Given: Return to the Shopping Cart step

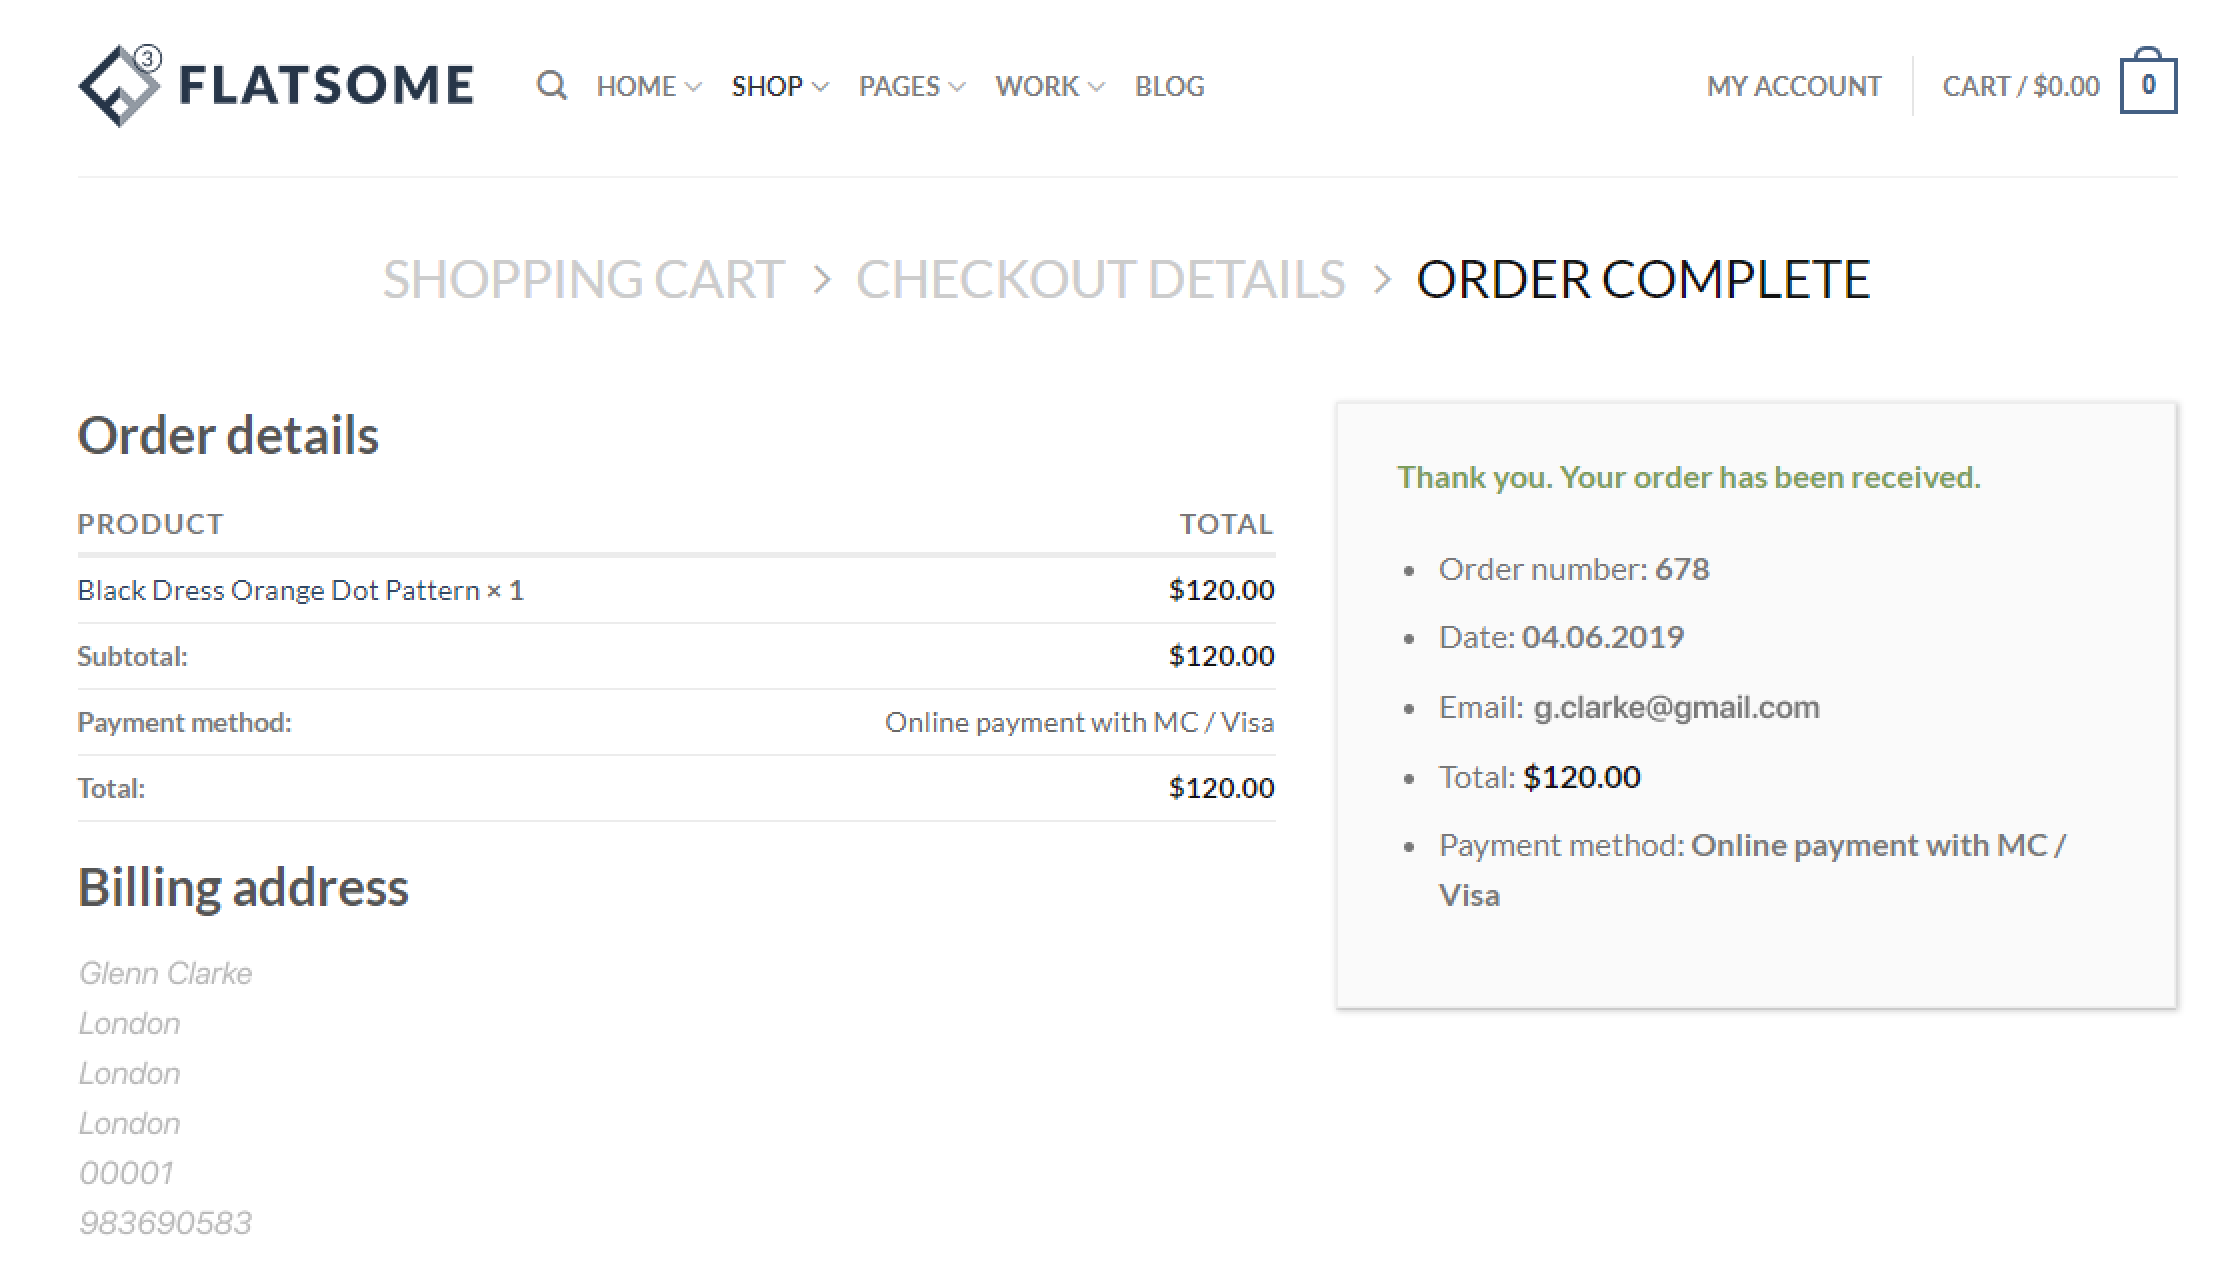Looking at the screenshot, I should [x=583, y=280].
